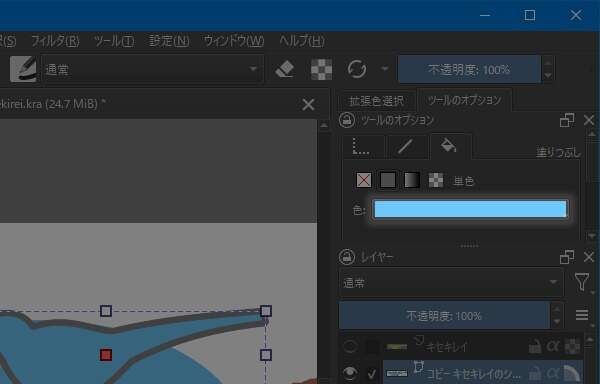Toggle the checkmark on コピー キセキレイ layer
Image resolution: width=600 pixels, height=384 pixels.
point(371,374)
